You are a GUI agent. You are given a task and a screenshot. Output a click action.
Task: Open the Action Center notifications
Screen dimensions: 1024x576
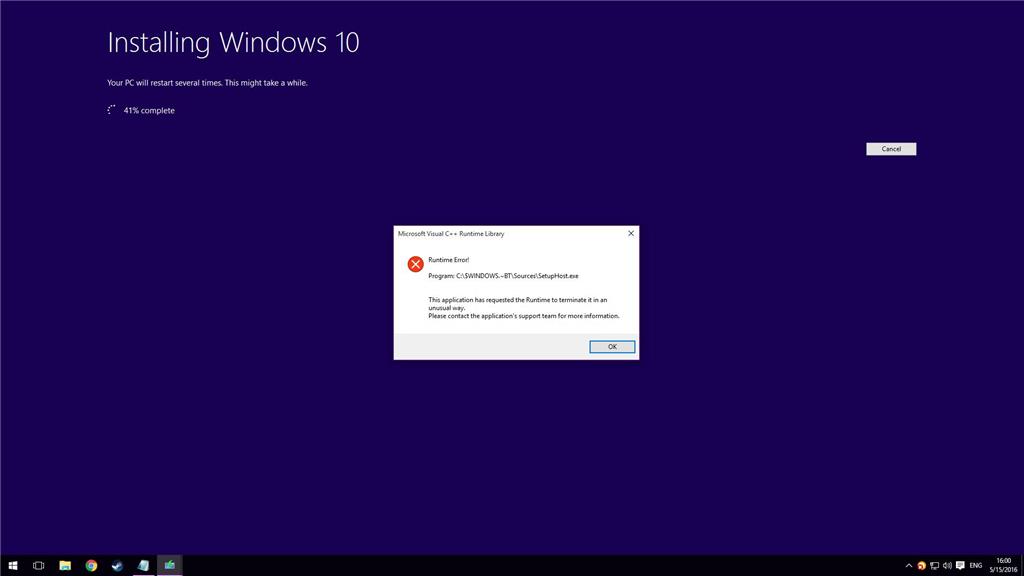click(x=960, y=566)
